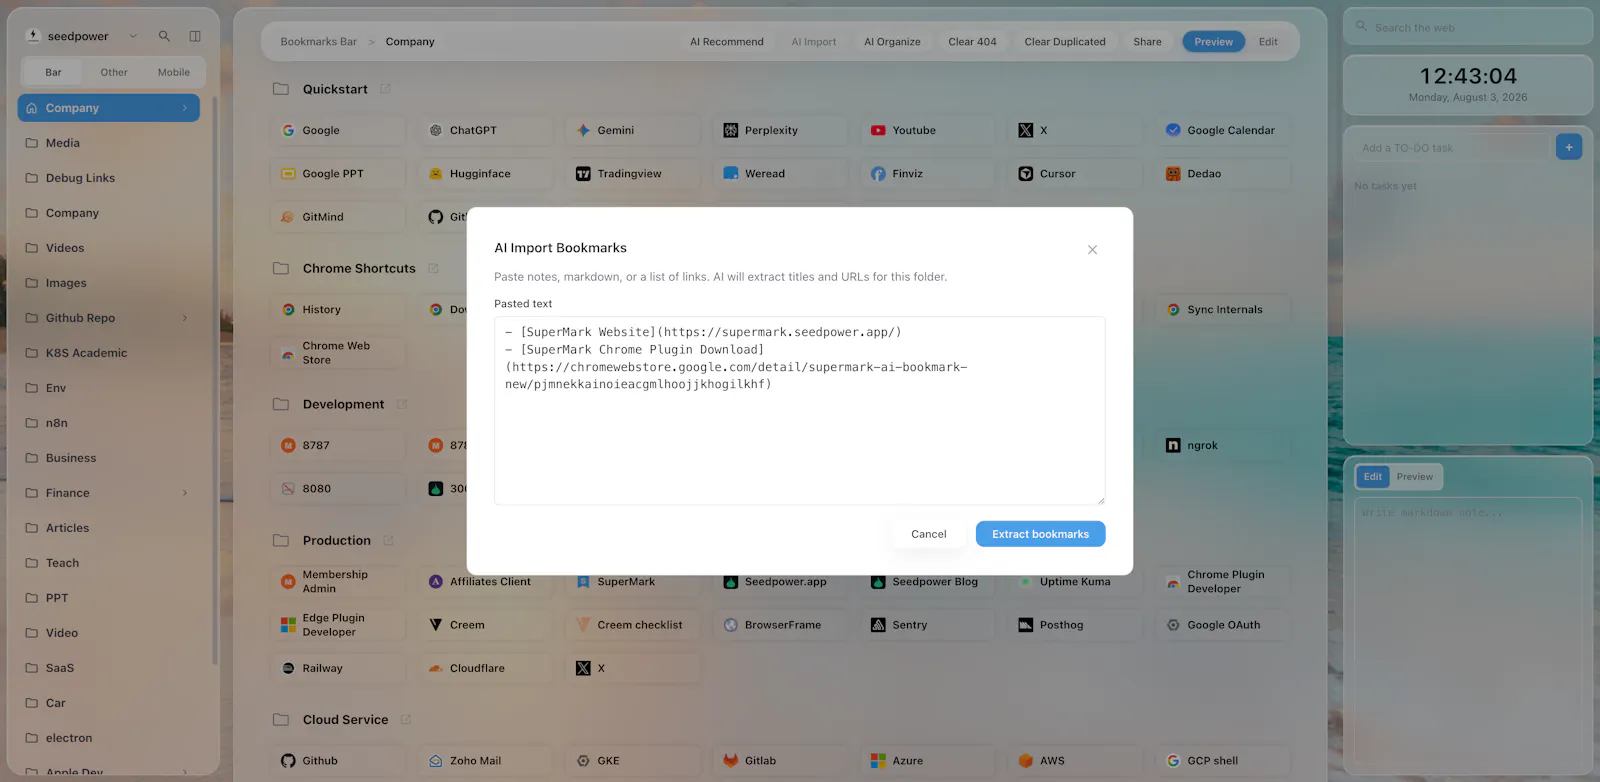
Task: Open the Dedao bookmark
Action: tap(1223, 174)
